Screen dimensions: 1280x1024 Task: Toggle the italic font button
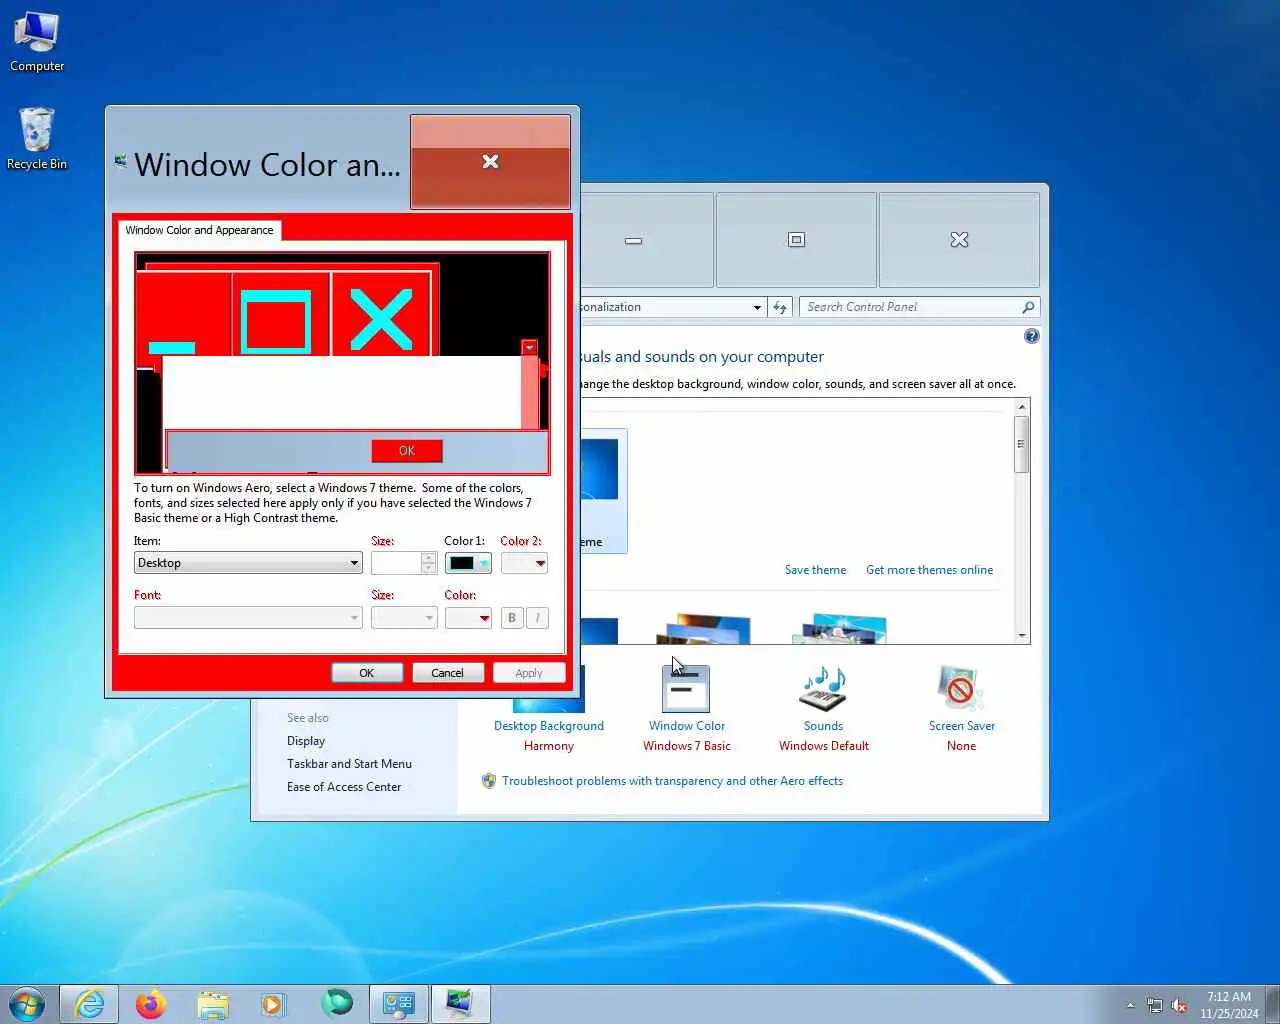(537, 618)
